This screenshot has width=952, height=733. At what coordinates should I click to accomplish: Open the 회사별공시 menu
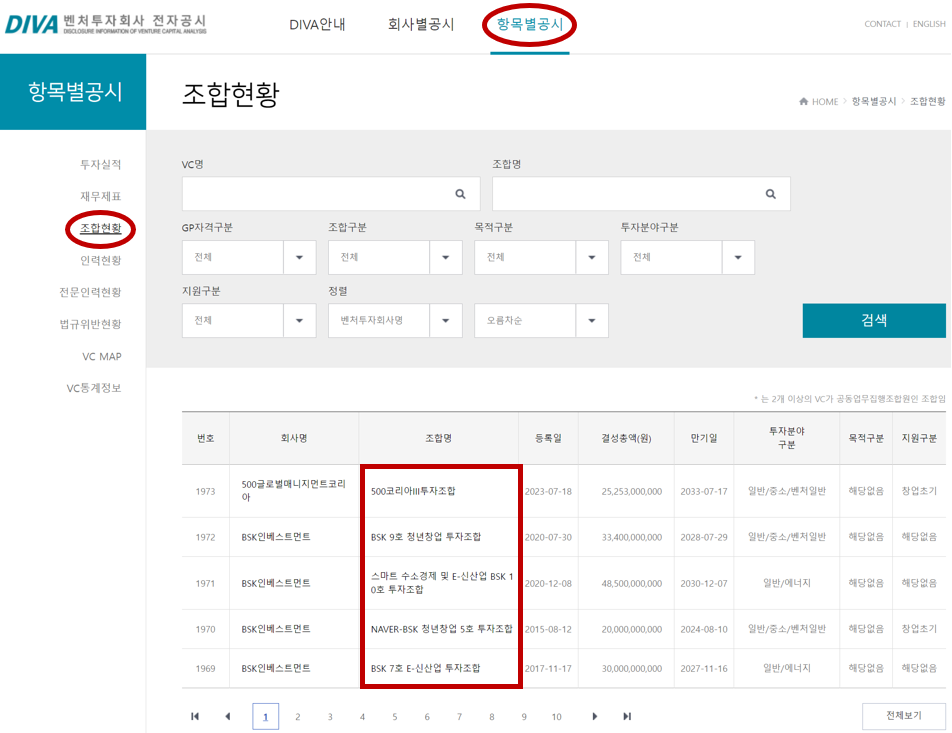pos(421,24)
